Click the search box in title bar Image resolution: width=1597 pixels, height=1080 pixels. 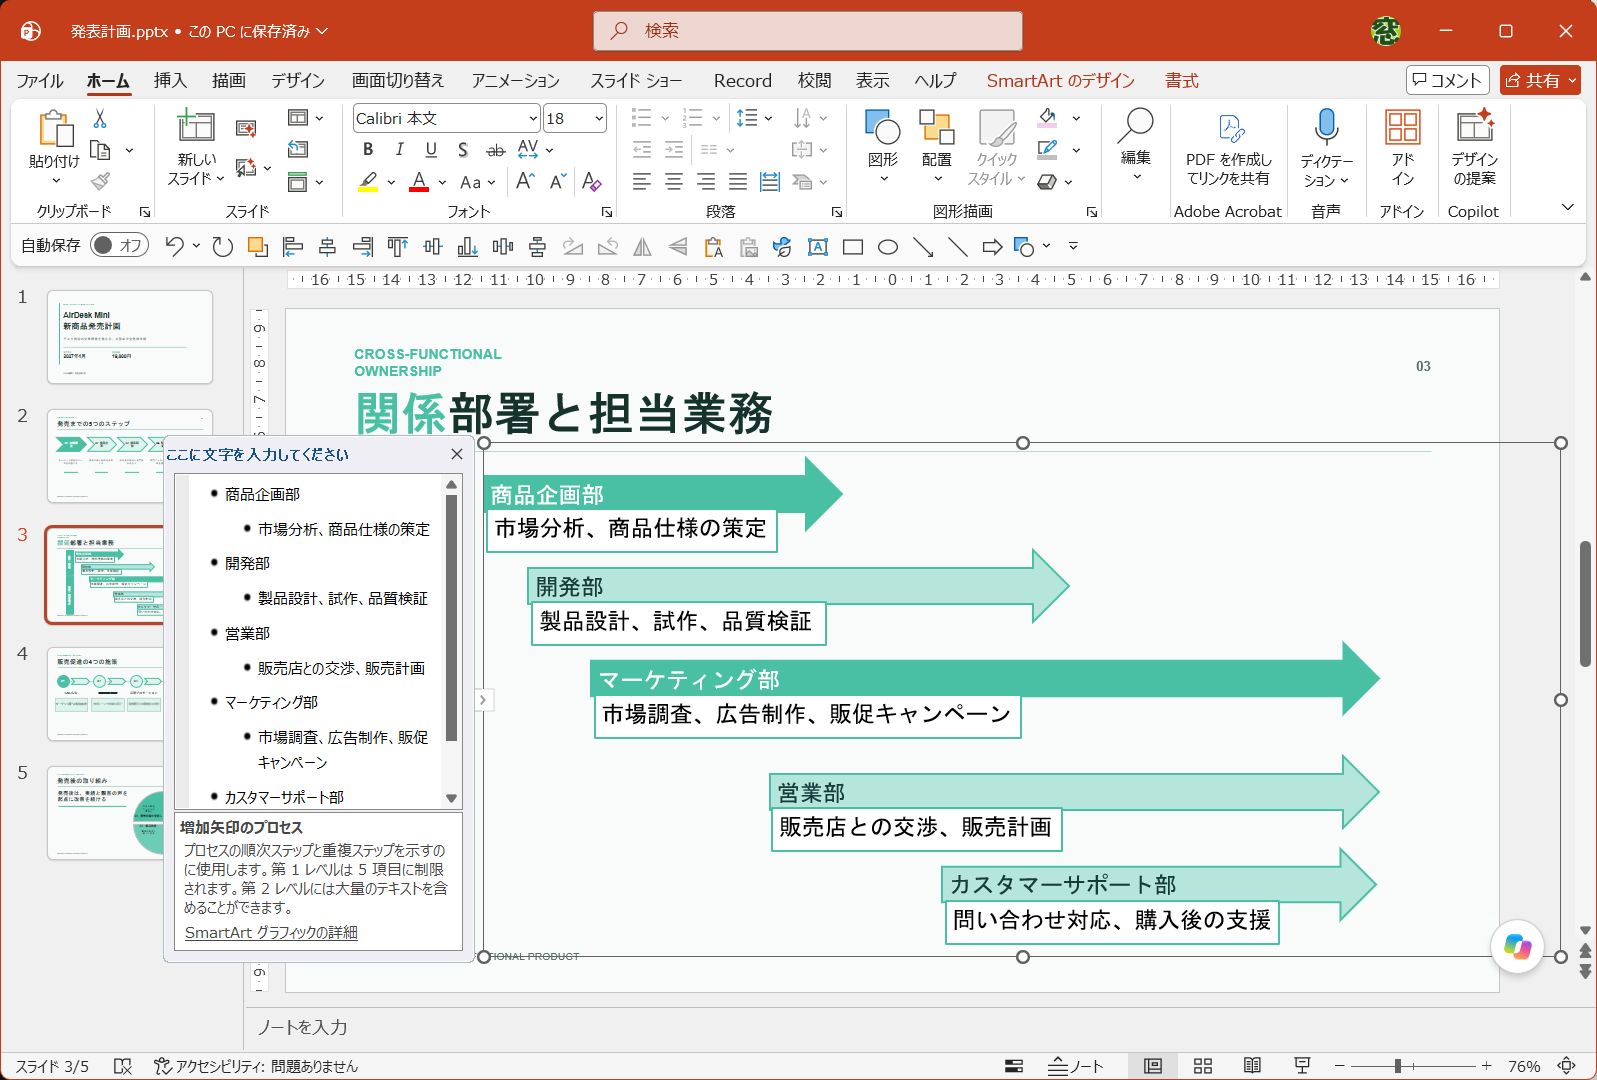(x=808, y=31)
